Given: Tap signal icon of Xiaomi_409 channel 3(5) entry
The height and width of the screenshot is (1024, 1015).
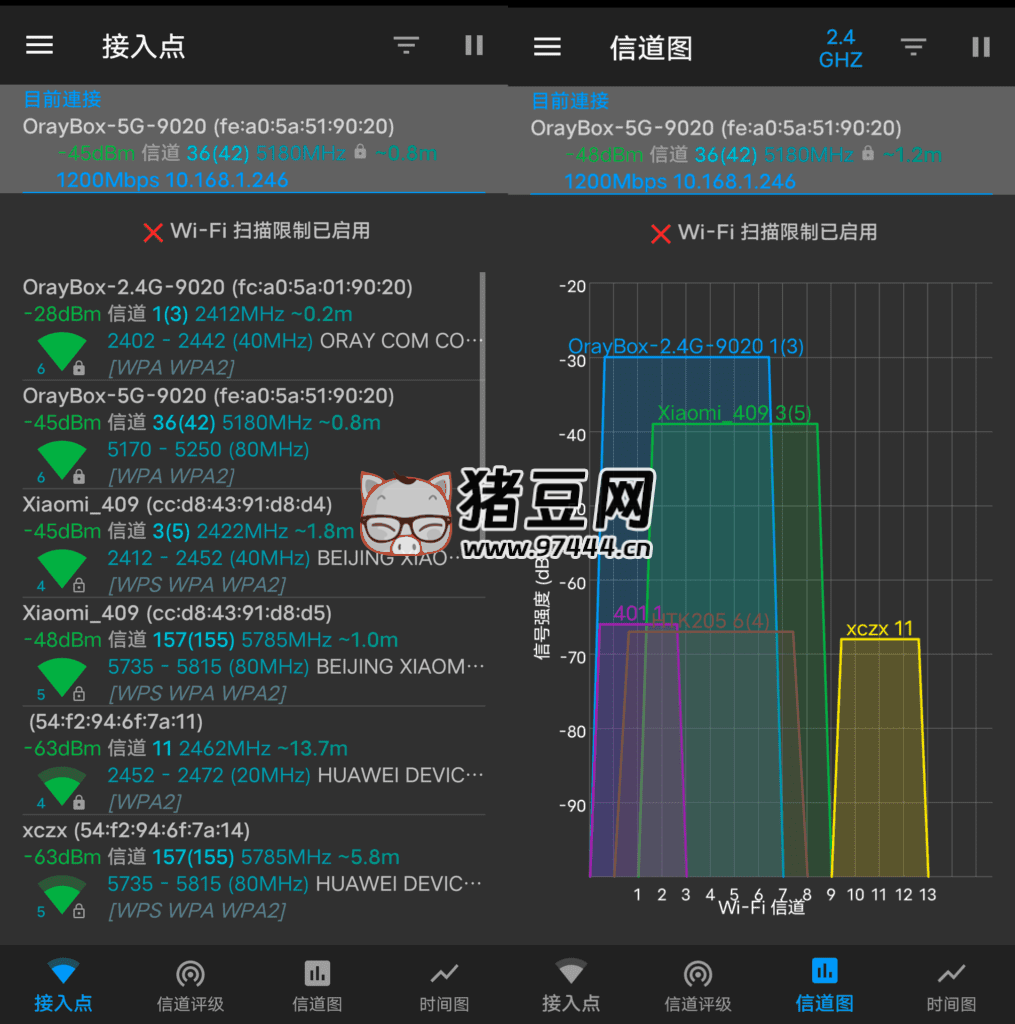Looking at the screenshot, I should [62, 569].
